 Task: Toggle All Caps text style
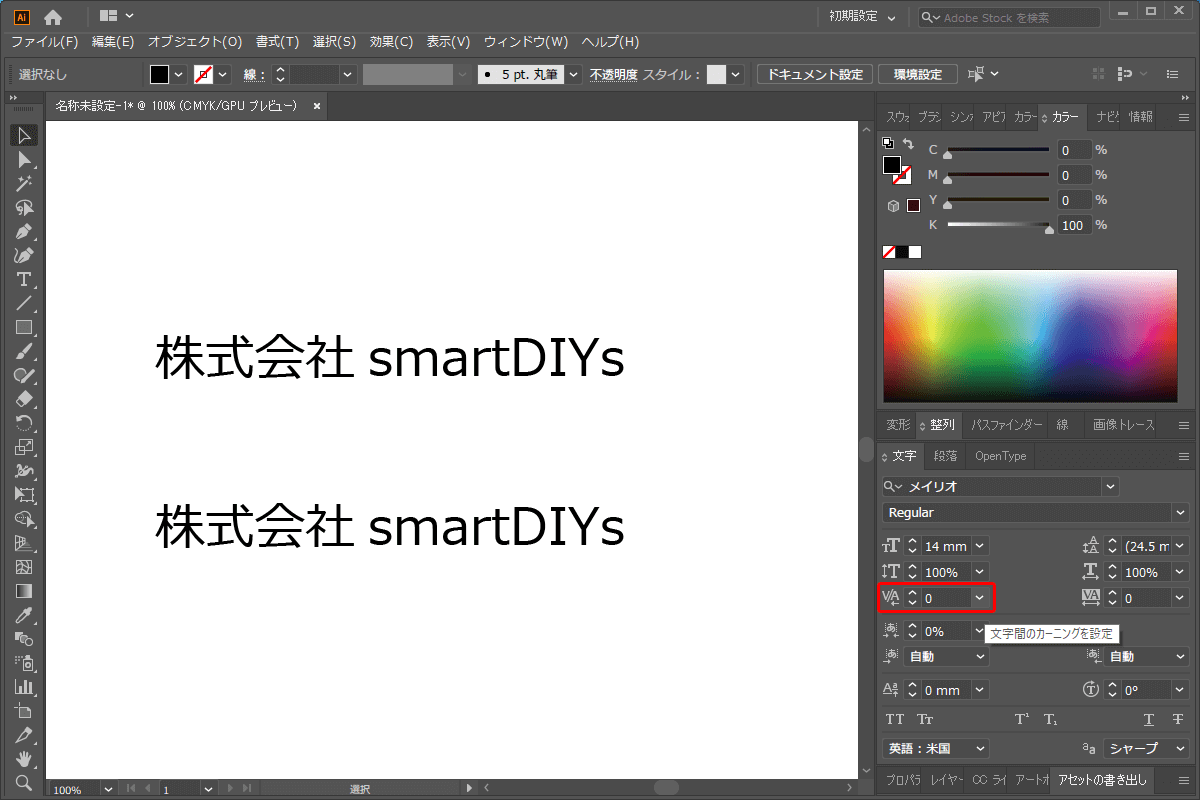(x=895, y=720)
